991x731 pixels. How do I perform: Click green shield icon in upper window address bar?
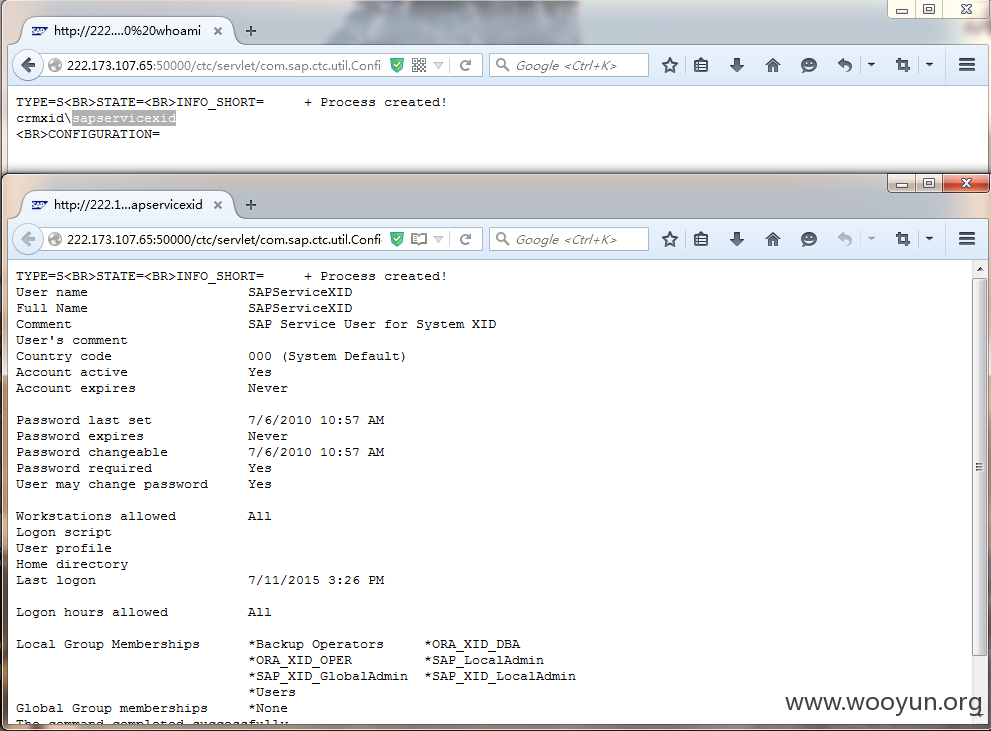(397, 65)
